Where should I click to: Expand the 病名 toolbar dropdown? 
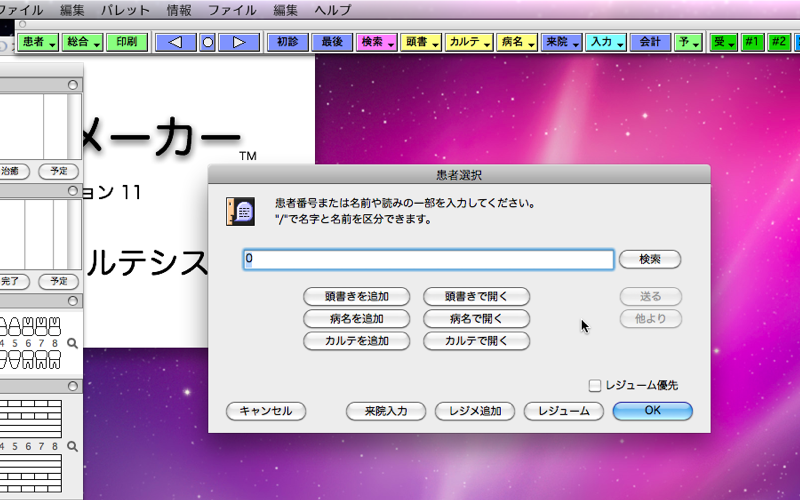pyautogui.click(x=515, y=42)
